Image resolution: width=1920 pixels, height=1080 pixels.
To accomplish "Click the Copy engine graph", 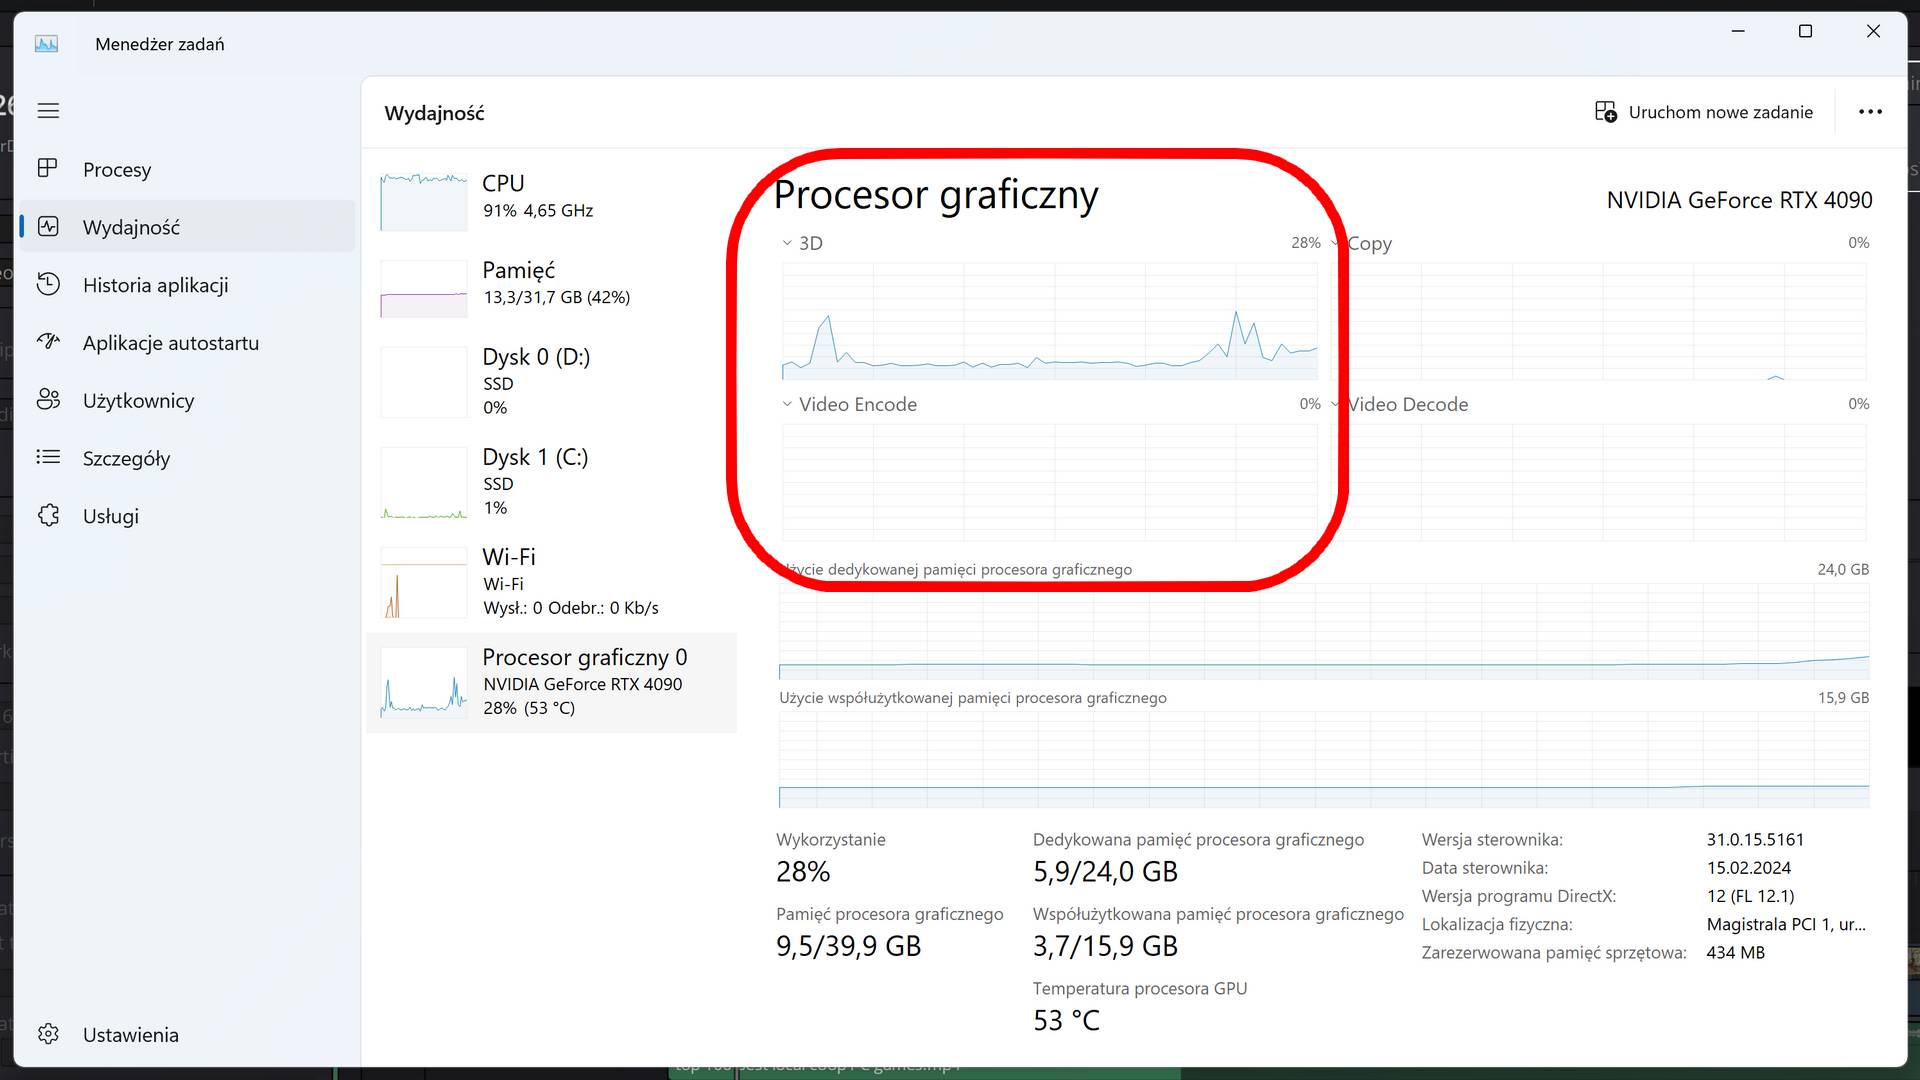I will [x=1599, y=321].
